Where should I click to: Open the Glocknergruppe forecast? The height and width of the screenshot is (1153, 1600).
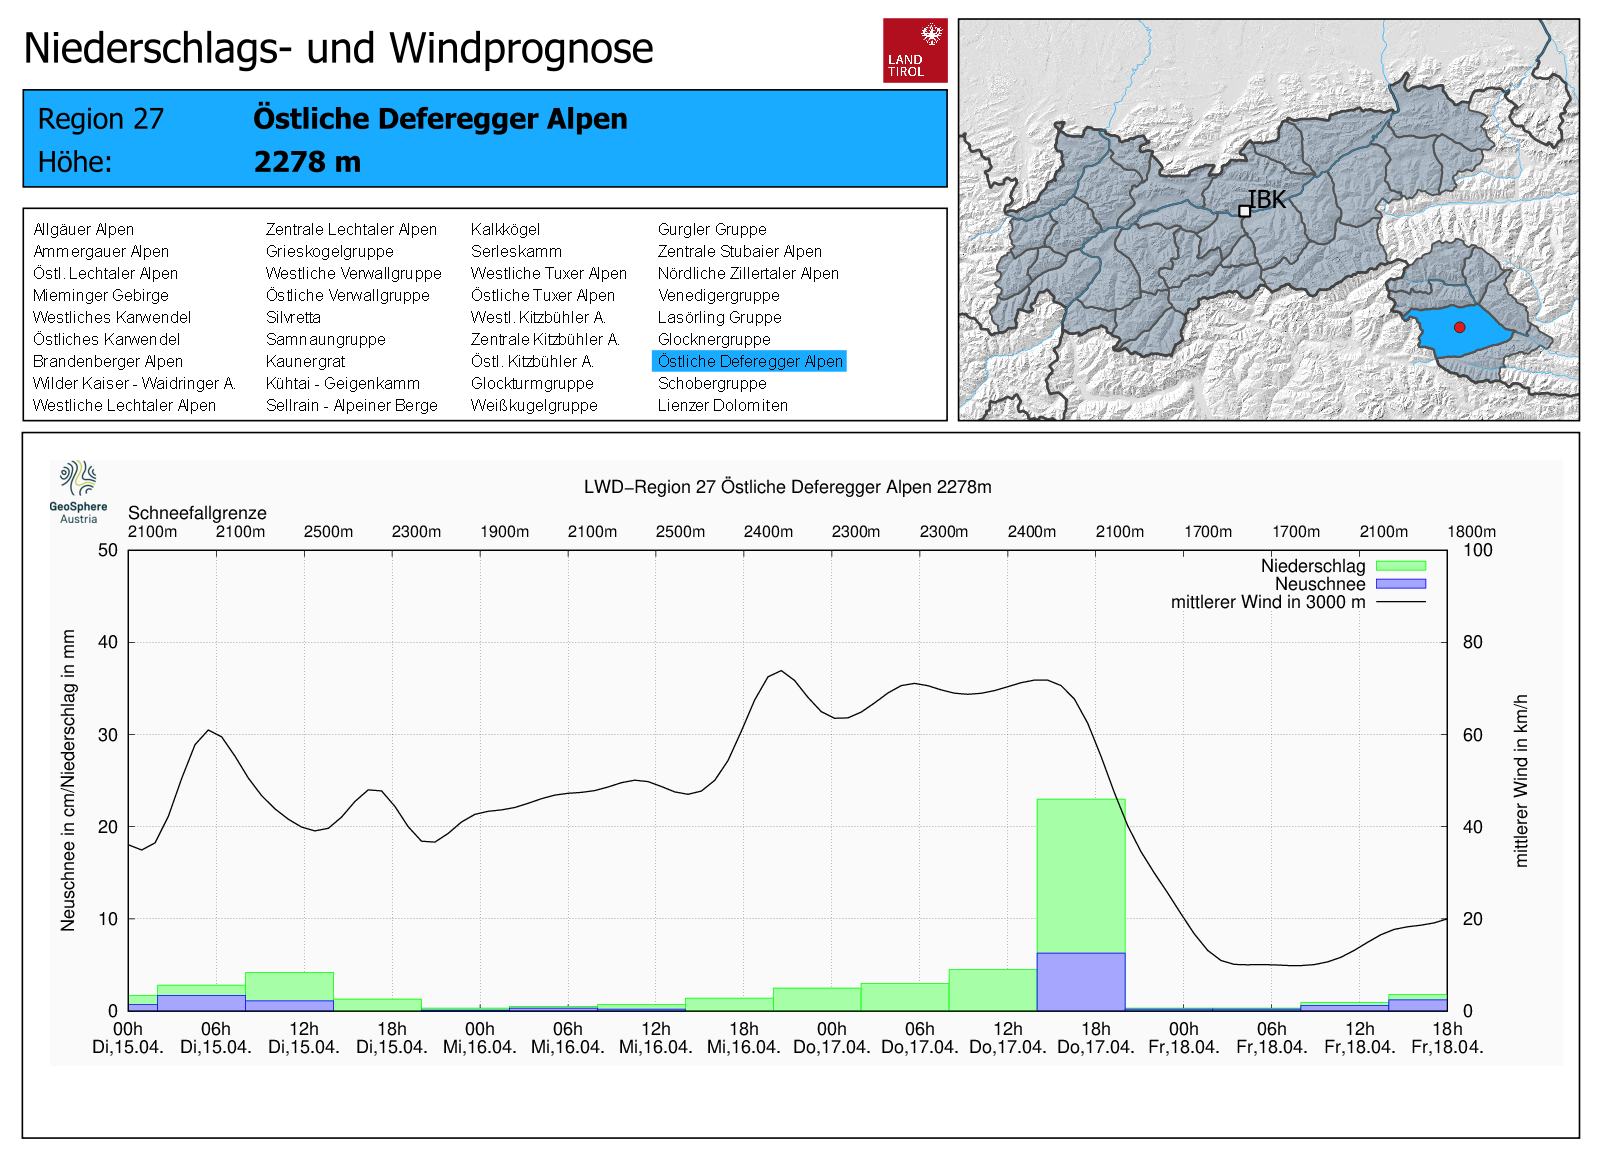pos(713,339)
